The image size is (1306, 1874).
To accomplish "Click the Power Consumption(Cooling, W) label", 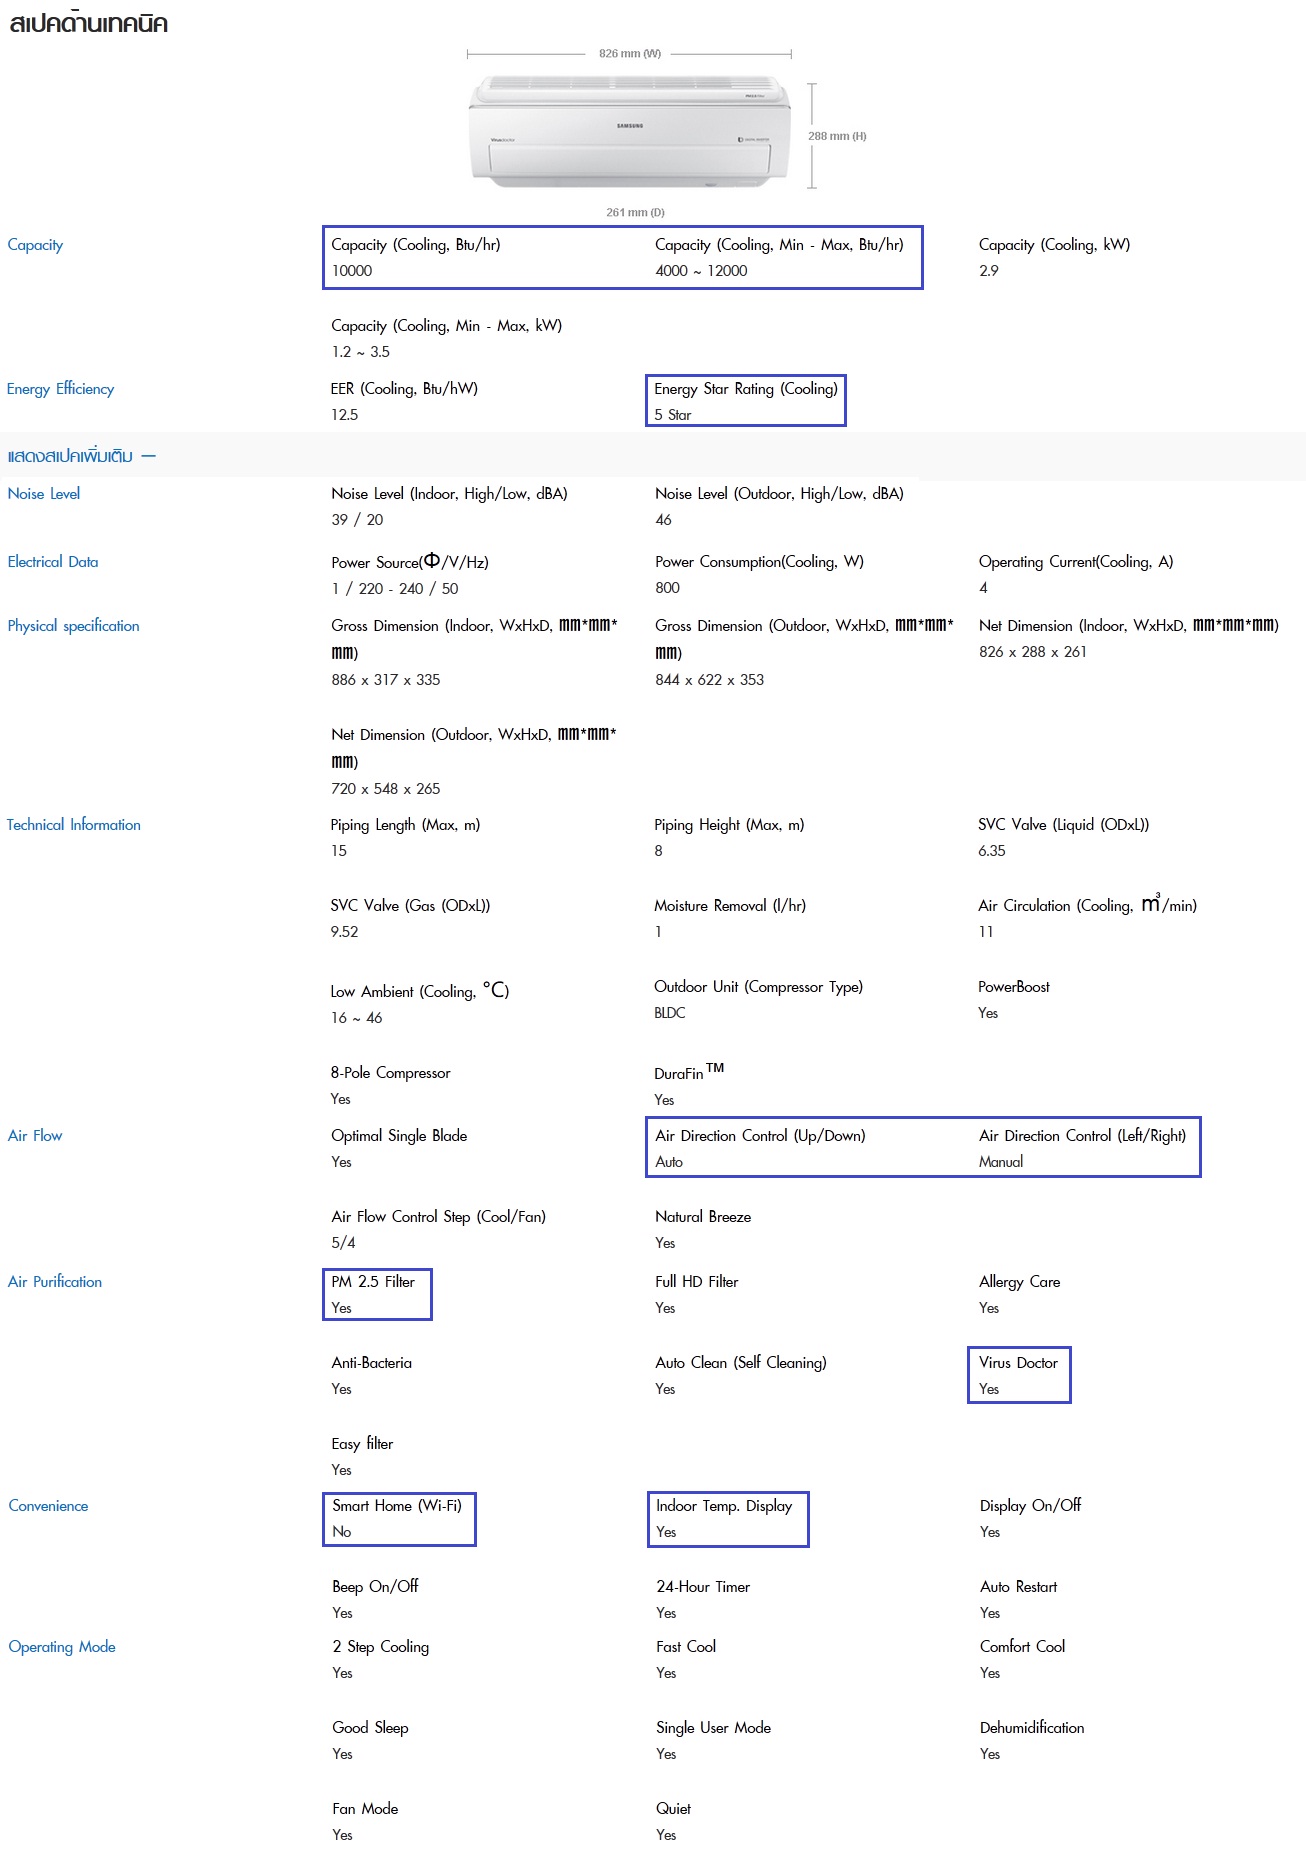I will point(759,562).
